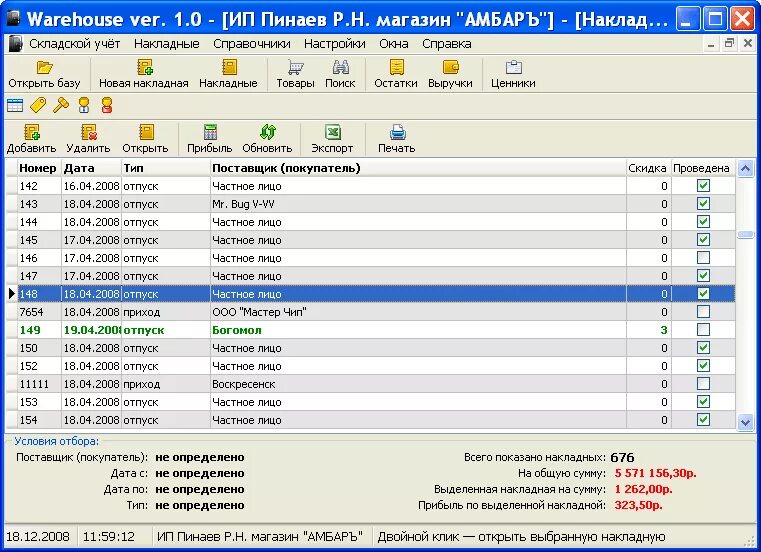Screen dimensions: 761x552
Task: Toggle Проведена checkbox for invoice 154
Action: (703, 419)
